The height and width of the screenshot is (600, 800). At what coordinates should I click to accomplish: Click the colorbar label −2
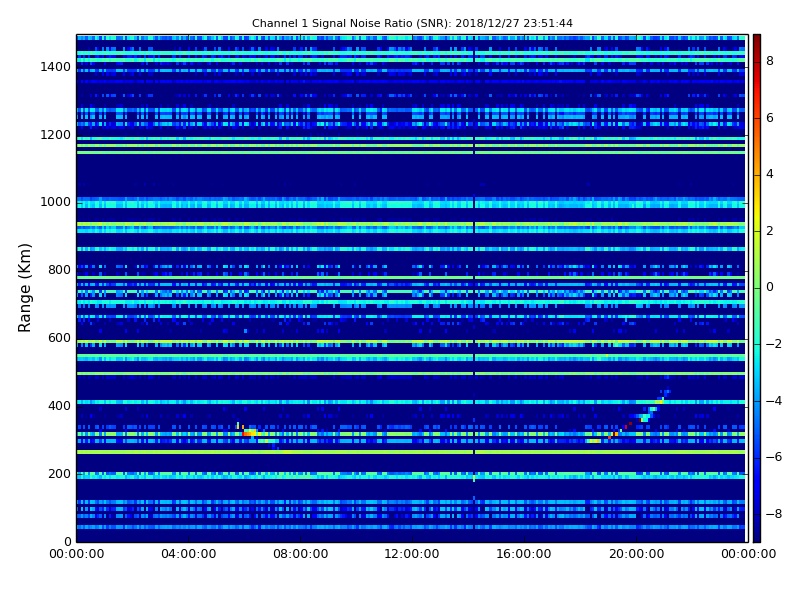coord(773,344)
